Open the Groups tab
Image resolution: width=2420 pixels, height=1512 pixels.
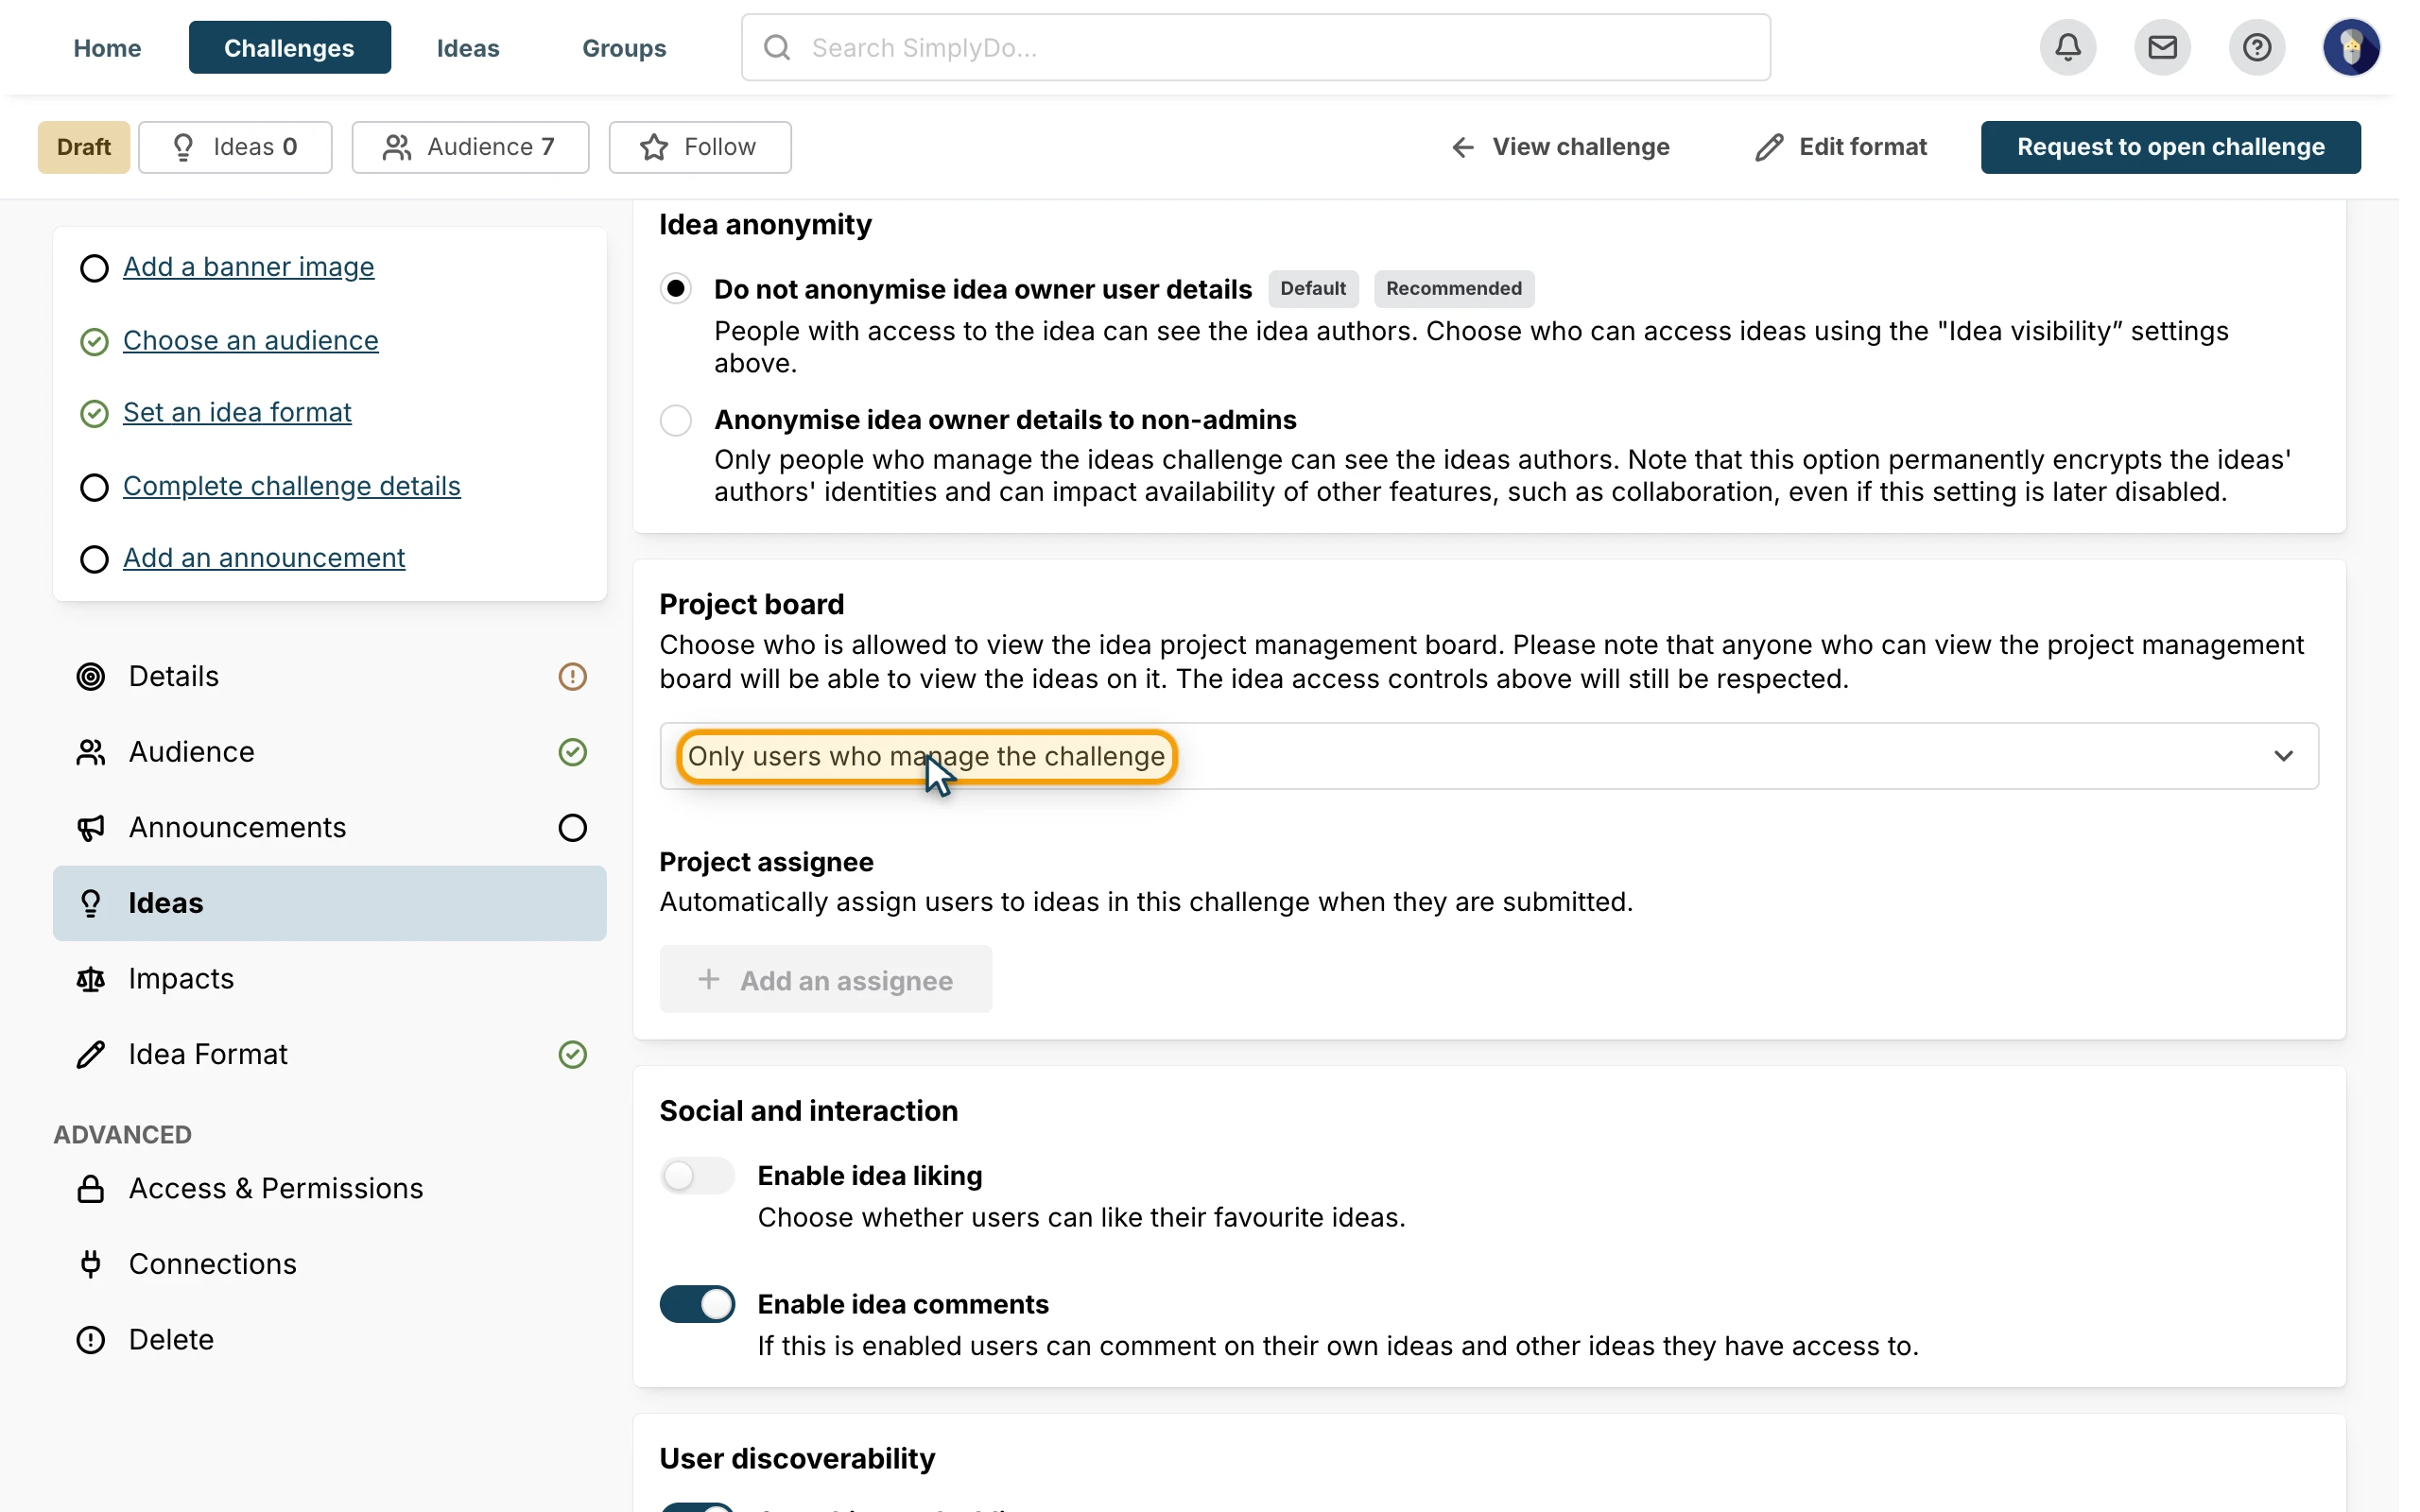(x=624, y=47)
